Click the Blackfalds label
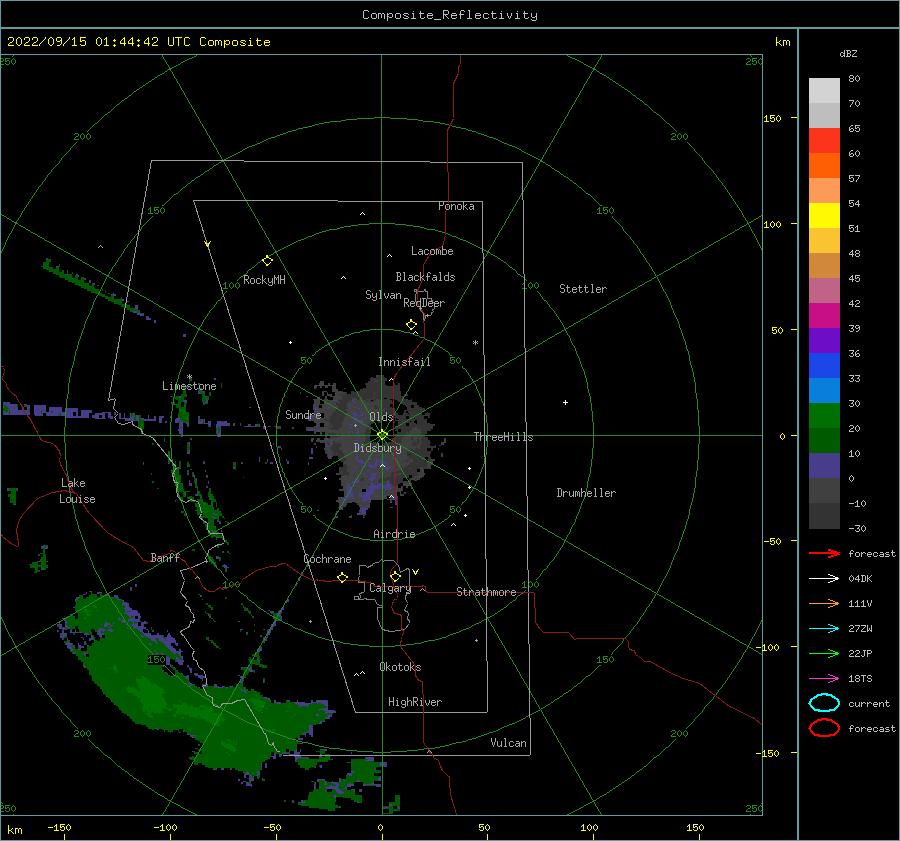The width and height of the screenshot is (900, 841). [x=425, y=277]
